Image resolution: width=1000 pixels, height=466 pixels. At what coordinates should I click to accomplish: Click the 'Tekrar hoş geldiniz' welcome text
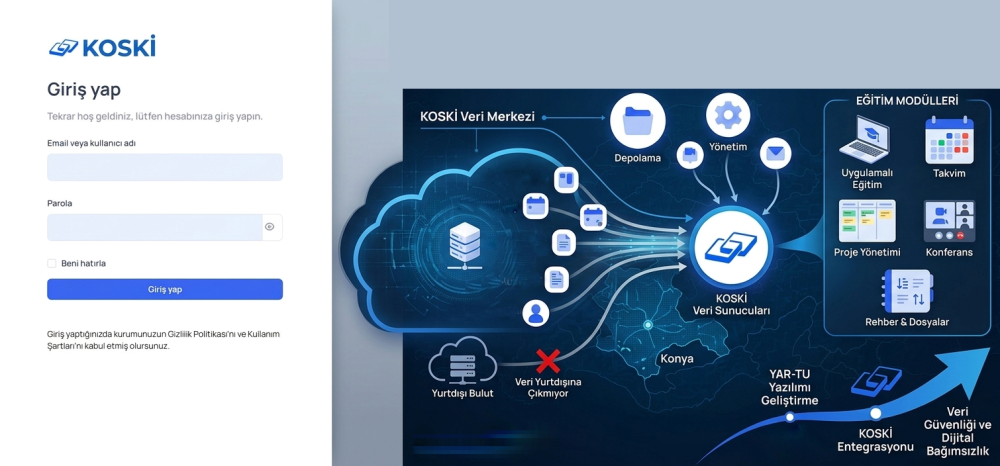point(155,117)
